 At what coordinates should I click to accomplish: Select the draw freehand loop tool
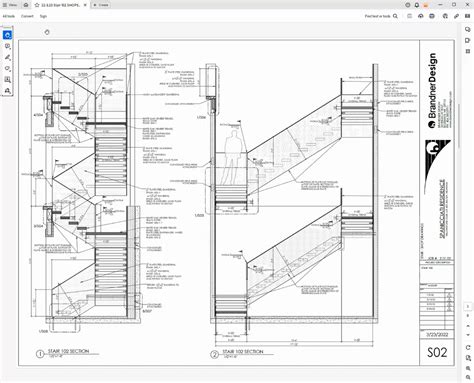click(x=8, y=68)
